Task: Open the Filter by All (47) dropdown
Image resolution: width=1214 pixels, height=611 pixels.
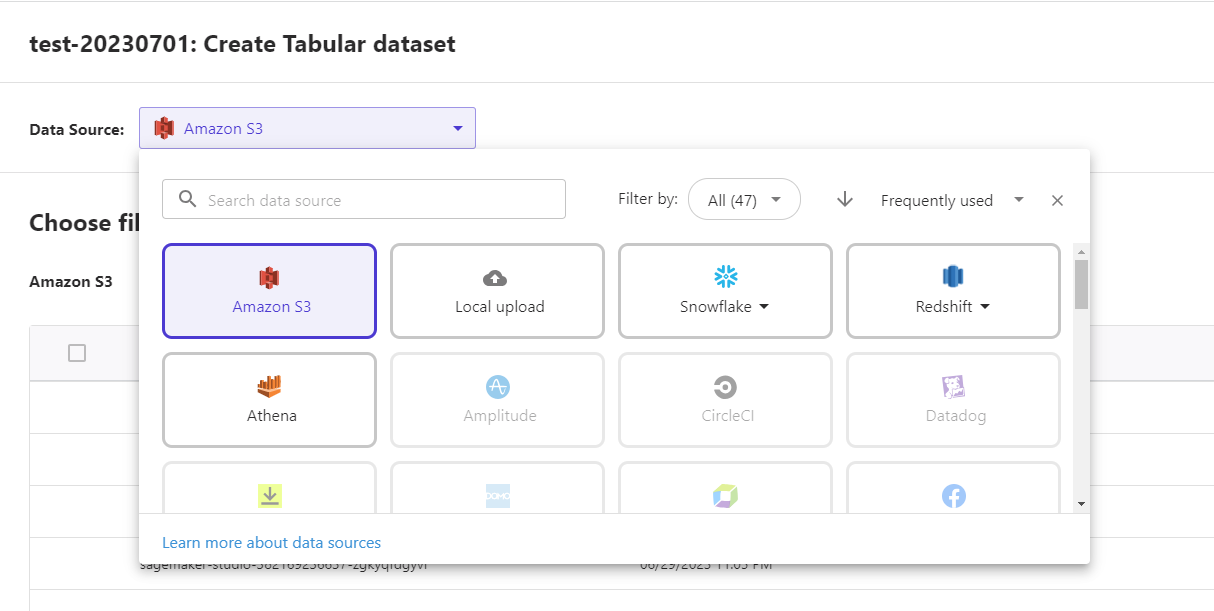Action: point(744,200)
